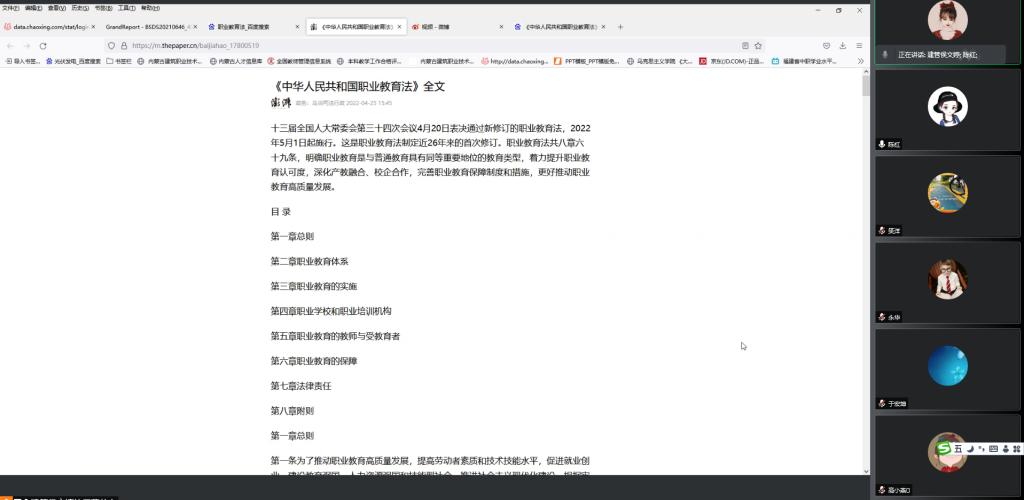Bookmark this page with the star icon
Viewport: 1024px width, 500px height.
point(759,46)
